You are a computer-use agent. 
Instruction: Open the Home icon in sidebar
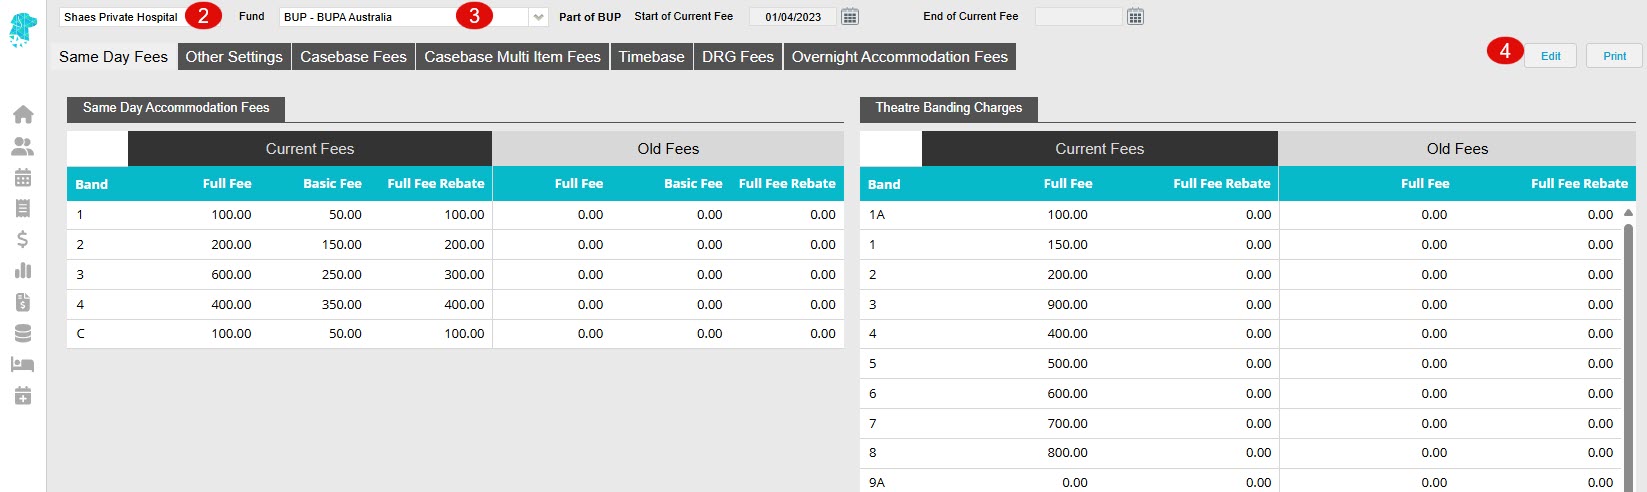pos(22,115)
